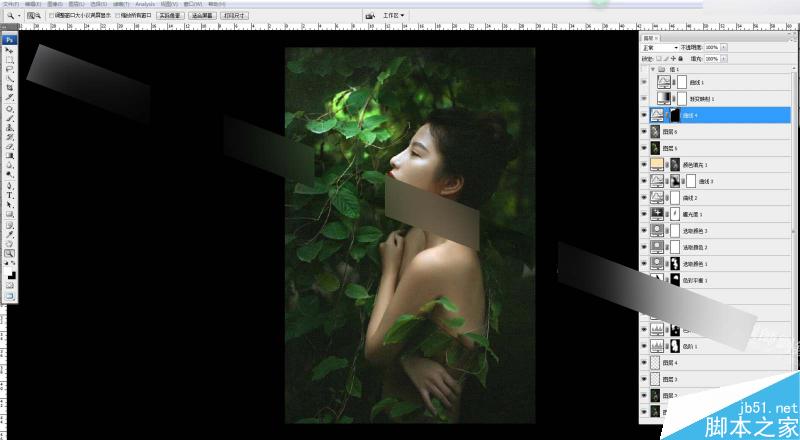
Task: Click the 打印尺寸 button
Action: tap(235, 16)
